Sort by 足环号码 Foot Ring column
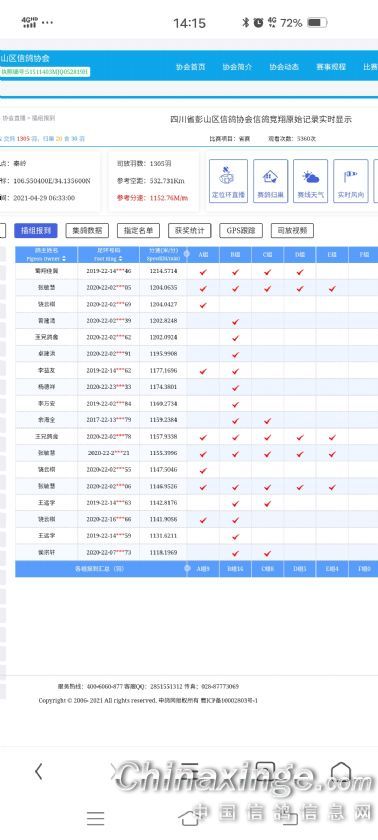 pos(109,254)
